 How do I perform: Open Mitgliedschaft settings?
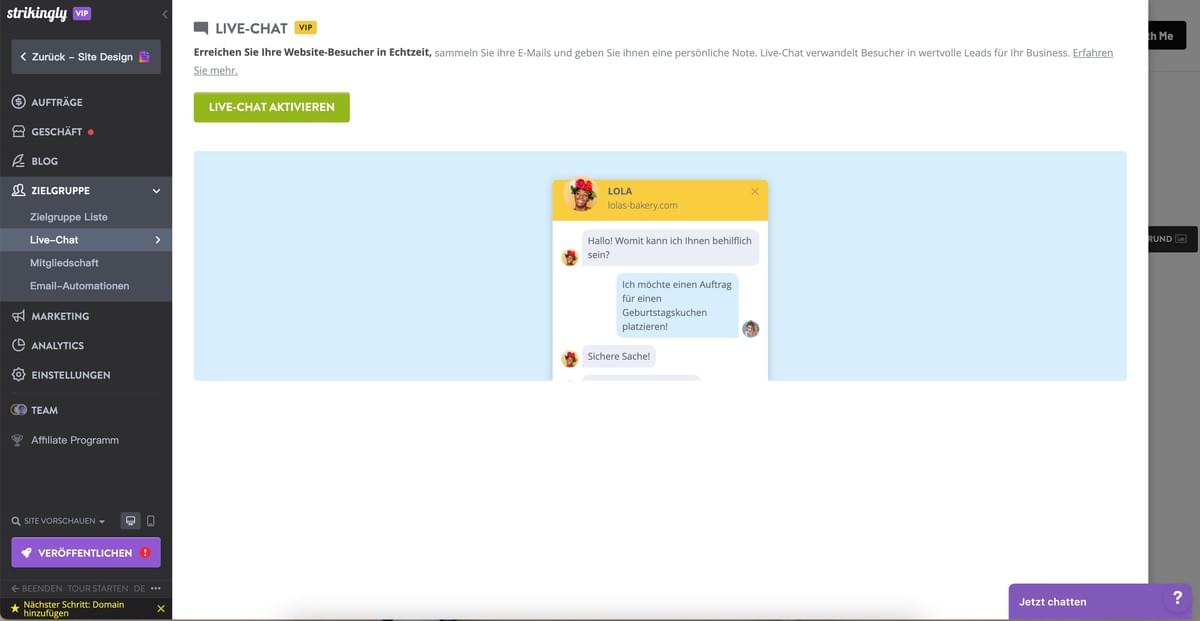click(x=64, y=263)
